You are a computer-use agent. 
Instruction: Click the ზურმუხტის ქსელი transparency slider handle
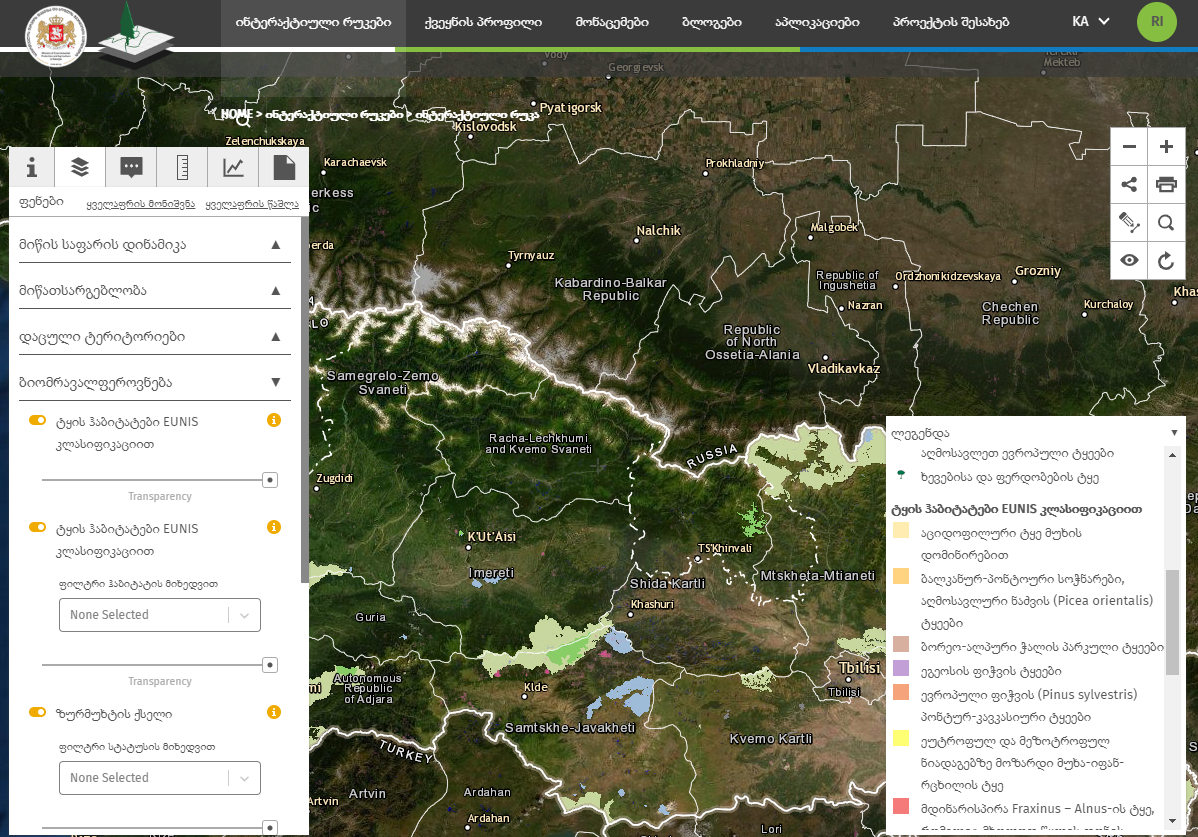(270, 827)
